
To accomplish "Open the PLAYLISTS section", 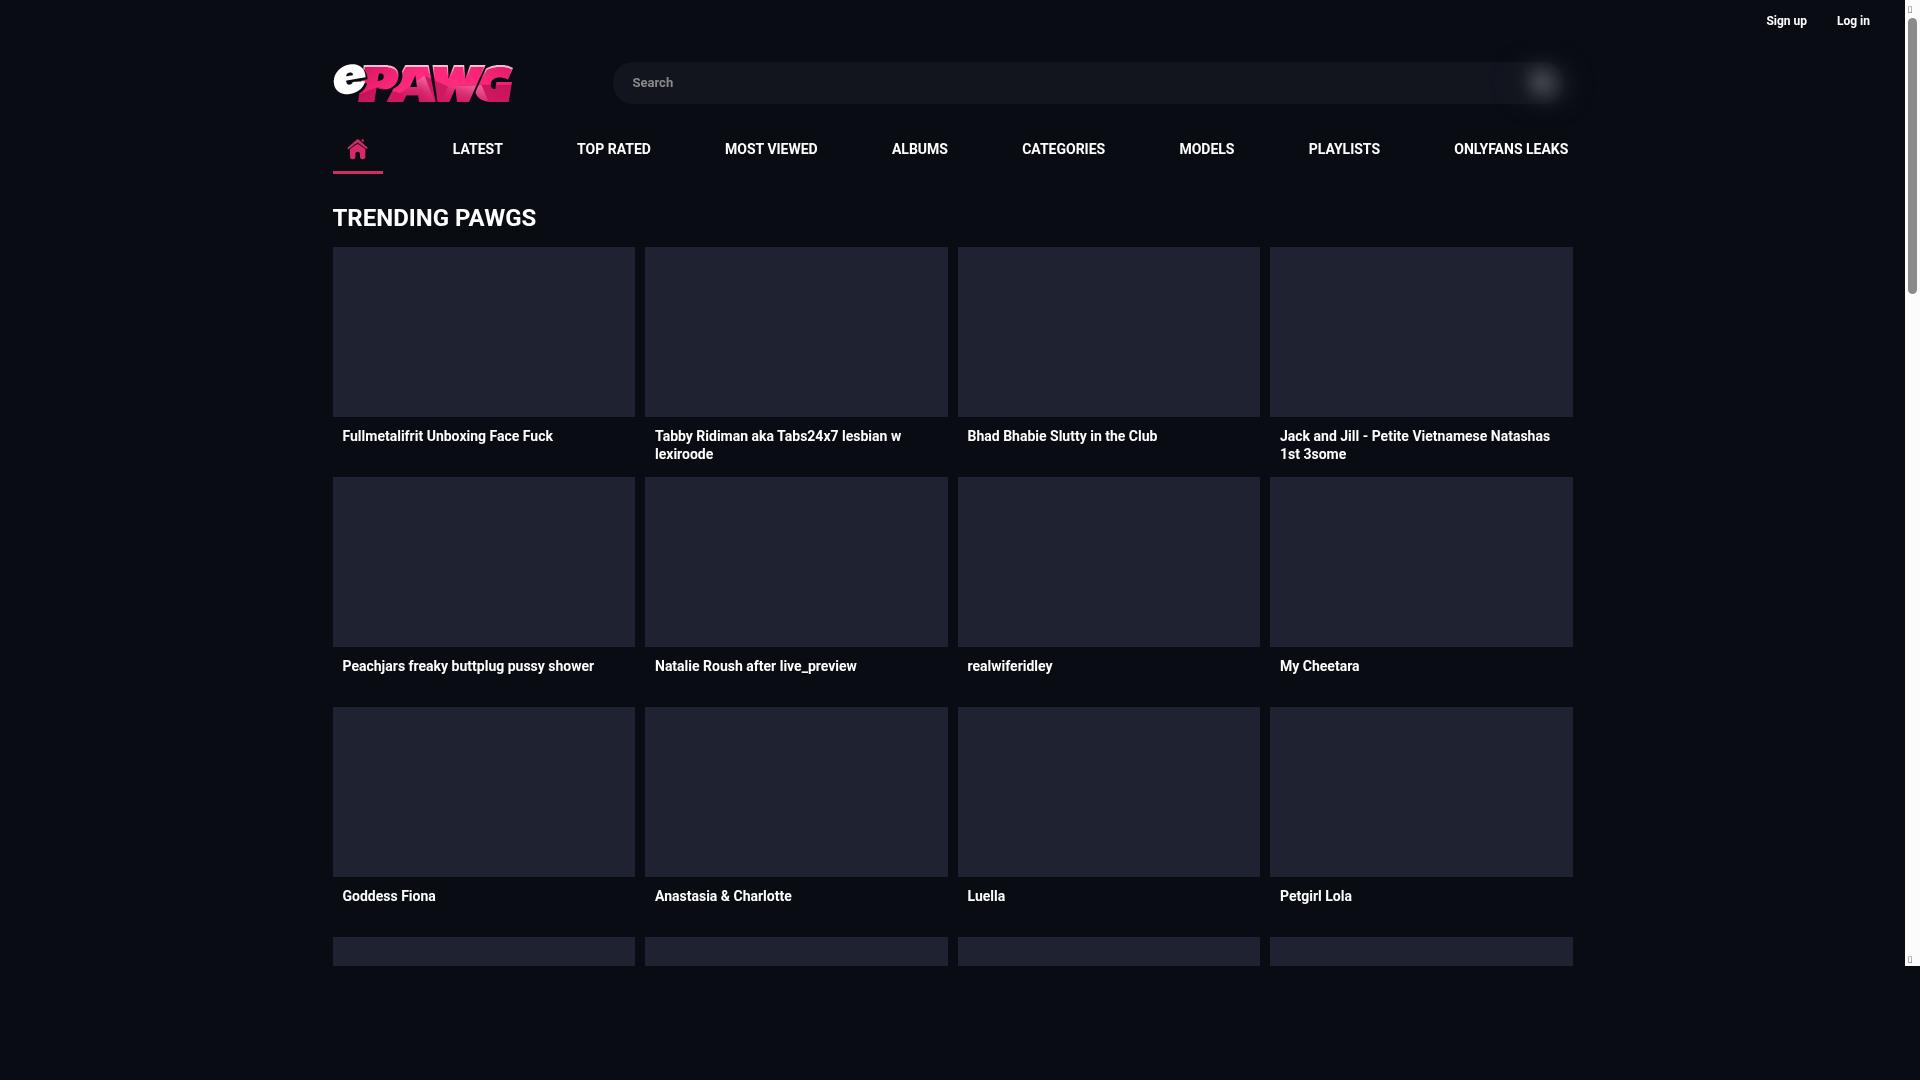I will pyautogui.click(x=1343, y=149).
